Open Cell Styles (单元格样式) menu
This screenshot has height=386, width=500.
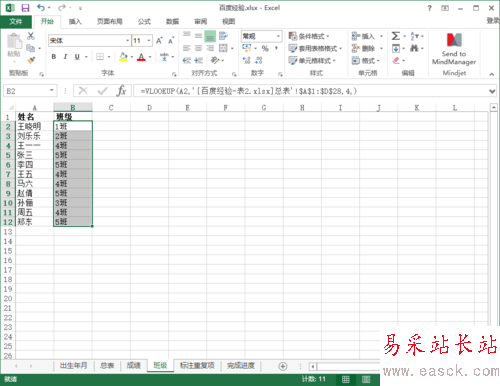[312, 61]
